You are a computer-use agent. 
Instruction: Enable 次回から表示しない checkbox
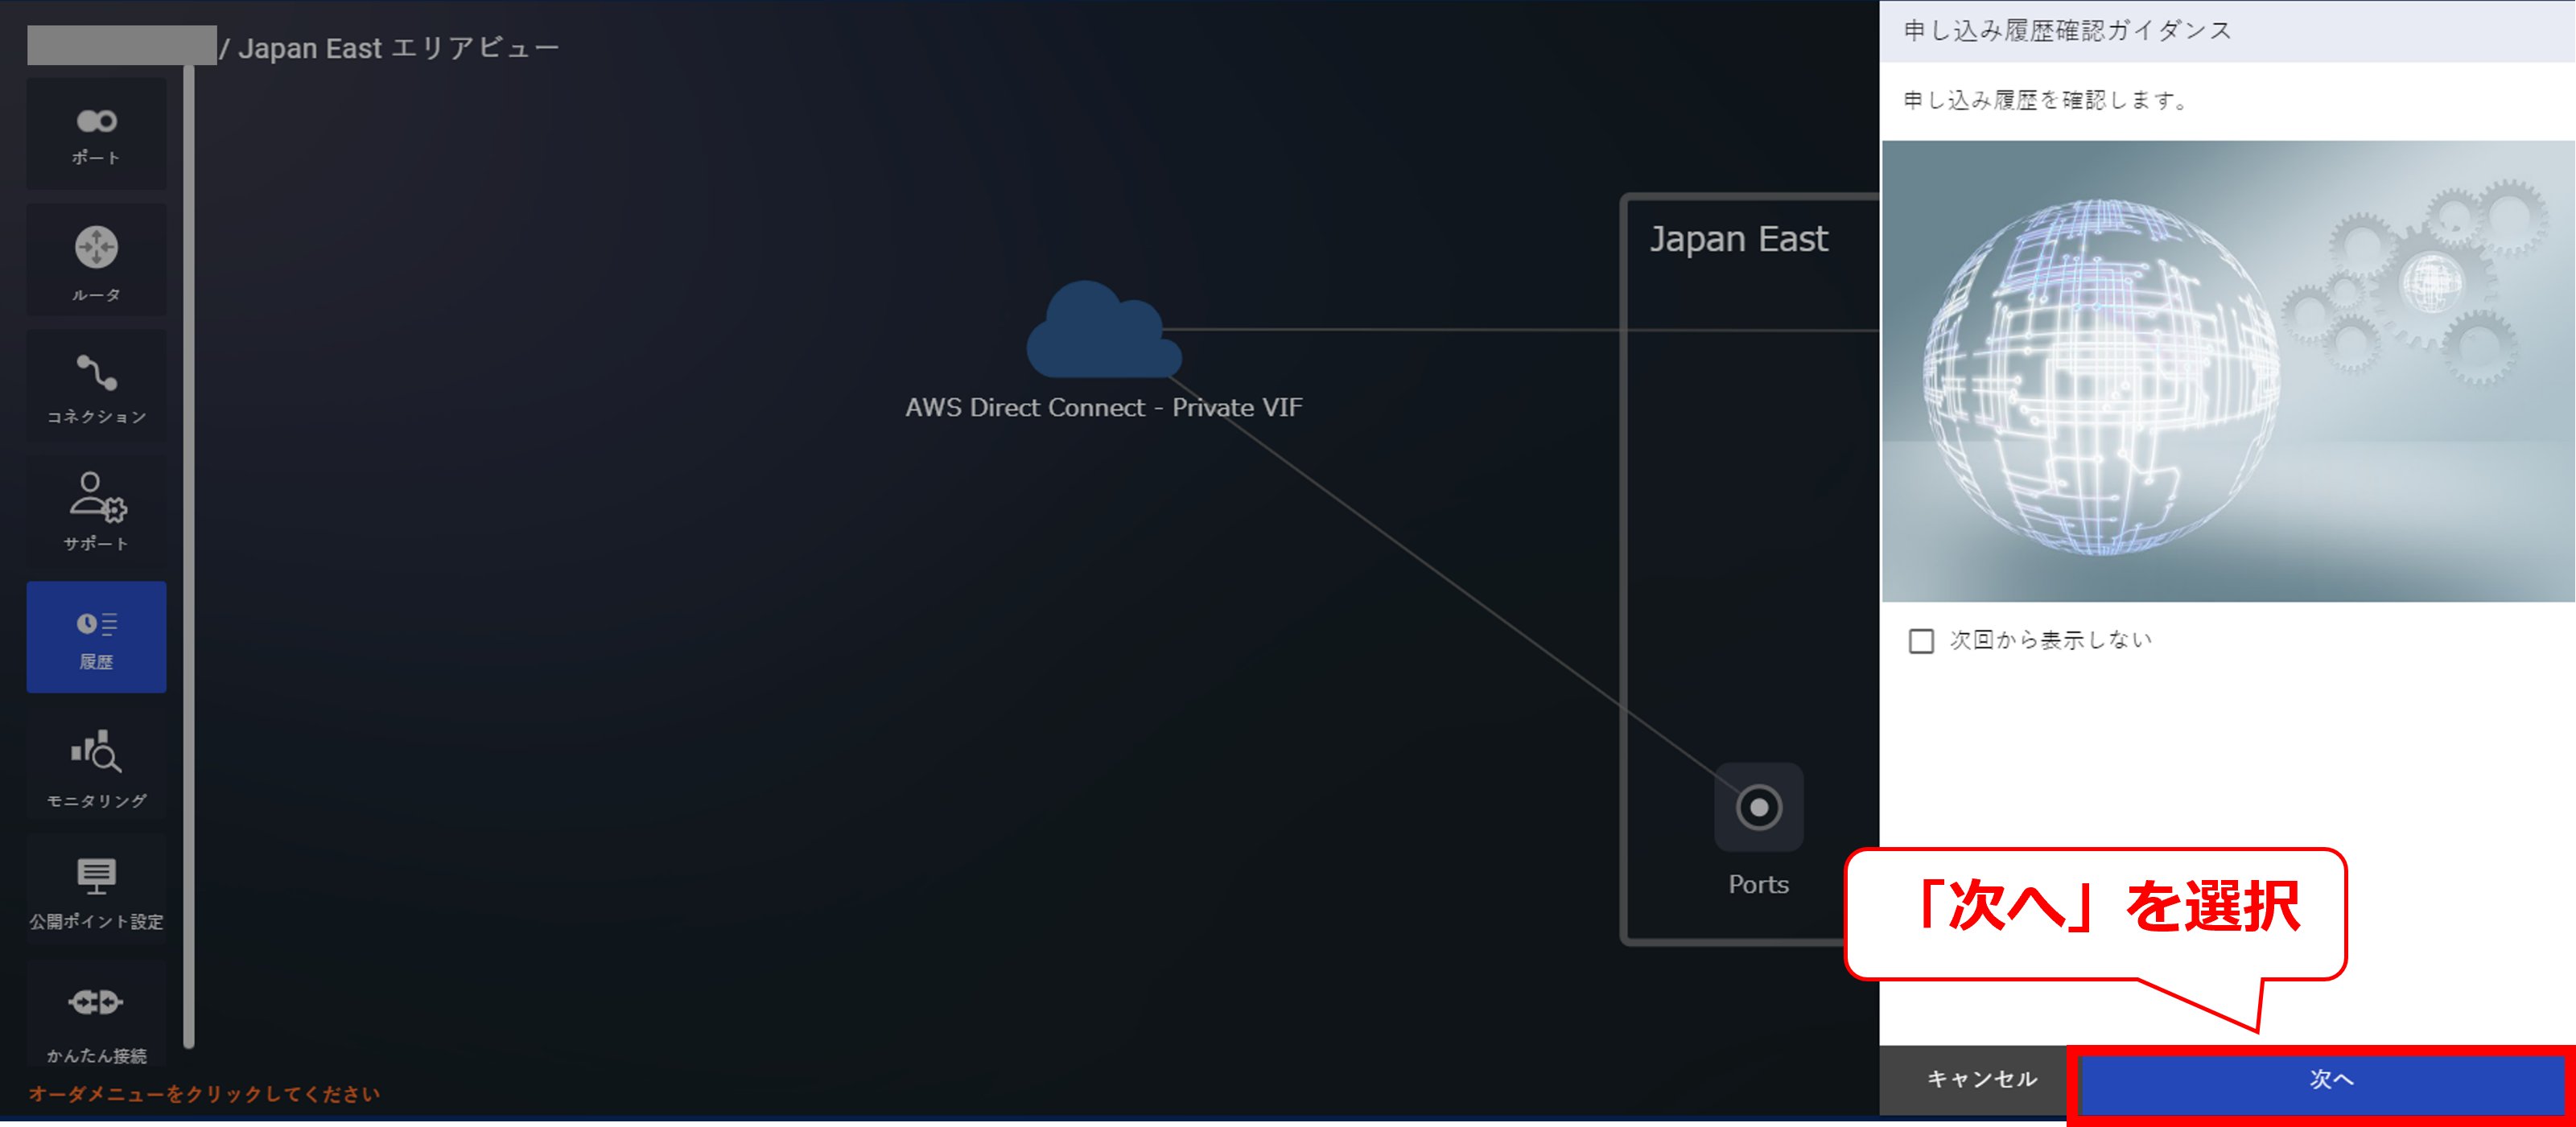pos(1920,641)
